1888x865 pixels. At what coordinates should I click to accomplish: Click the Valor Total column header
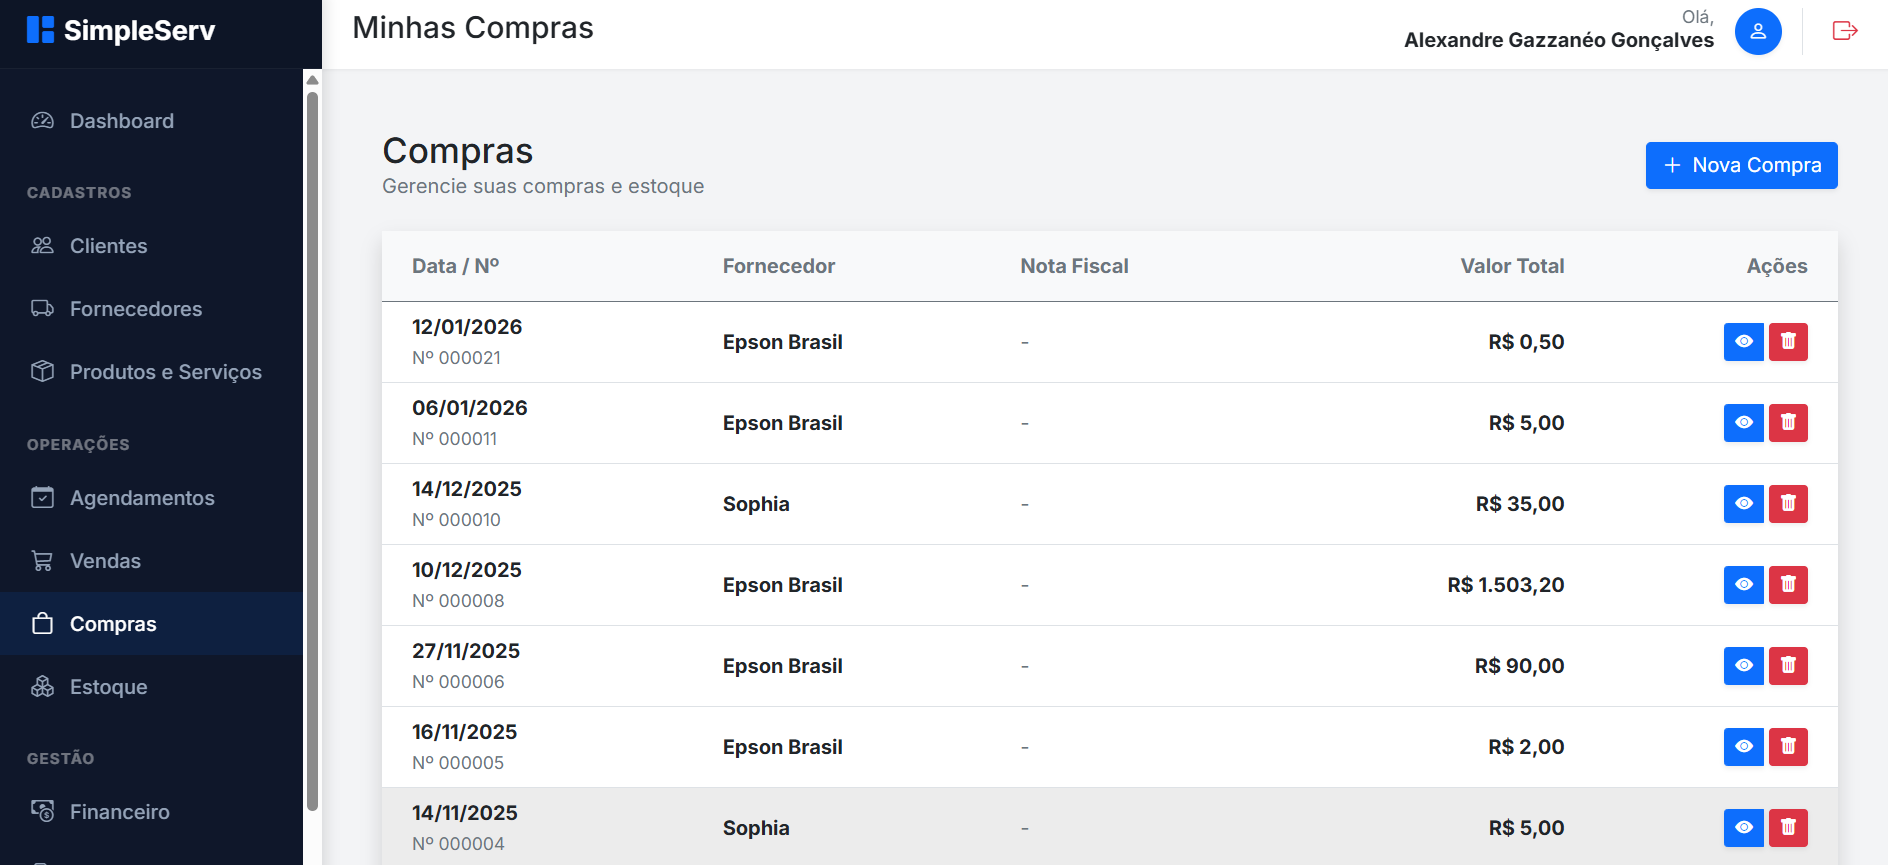(1511, 266)
